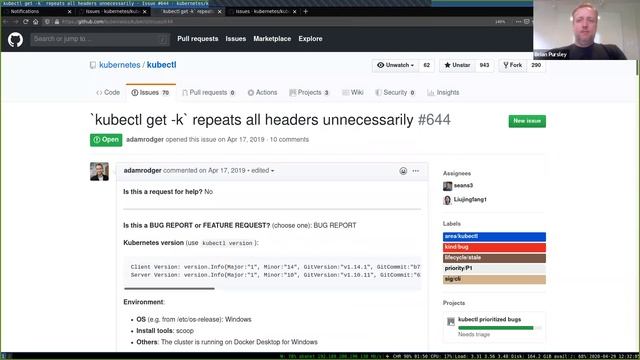Click the repository book icon
Viewport: 640px width, 360px height.
(x=93, y=65)
